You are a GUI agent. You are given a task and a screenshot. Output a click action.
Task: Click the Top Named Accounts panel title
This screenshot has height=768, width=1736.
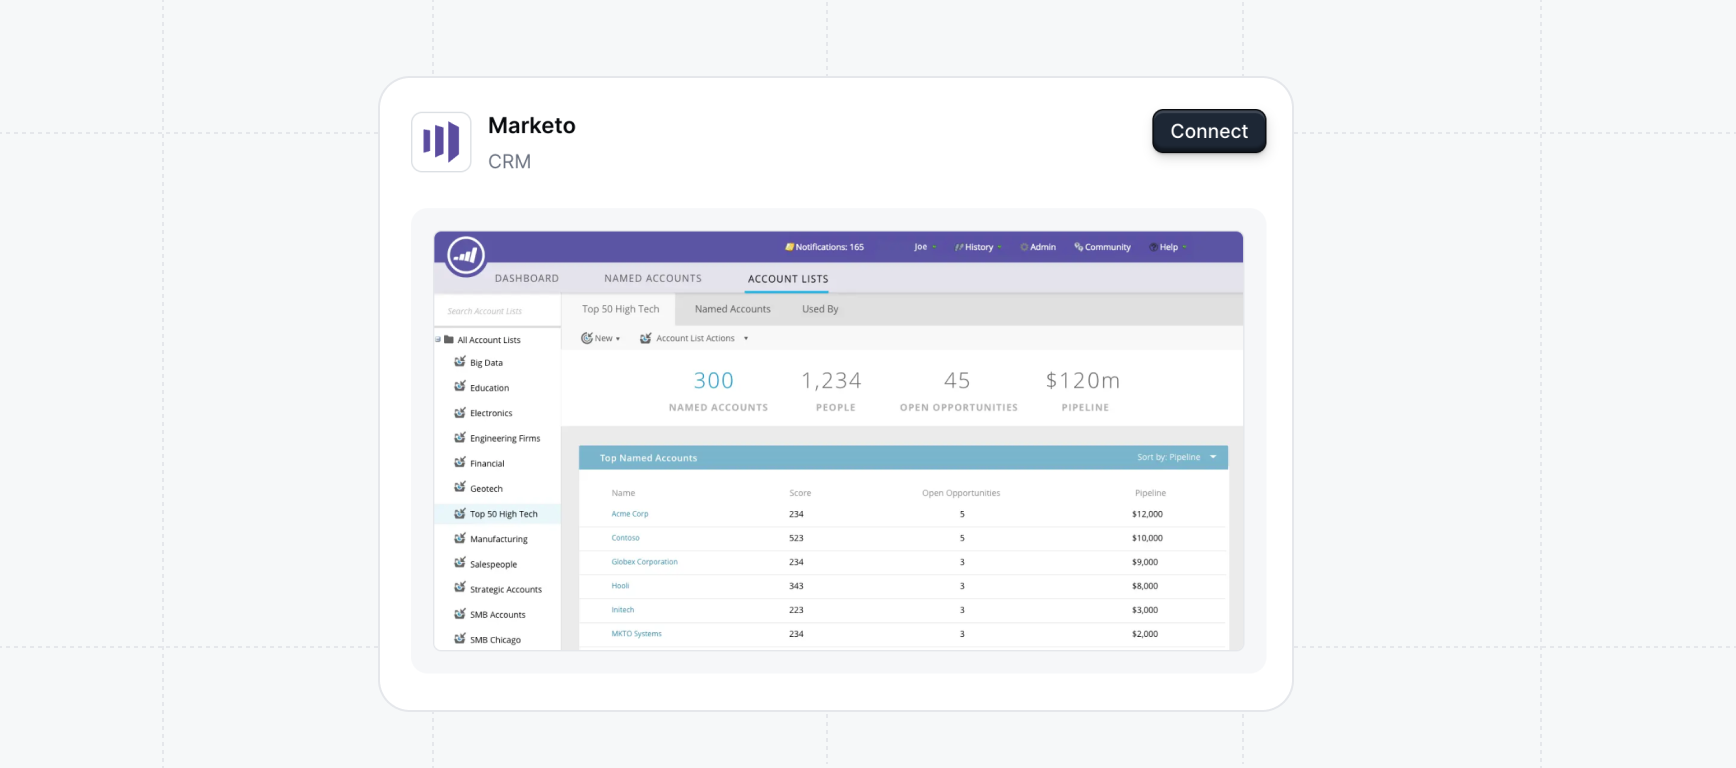click(x=648, y=458)
